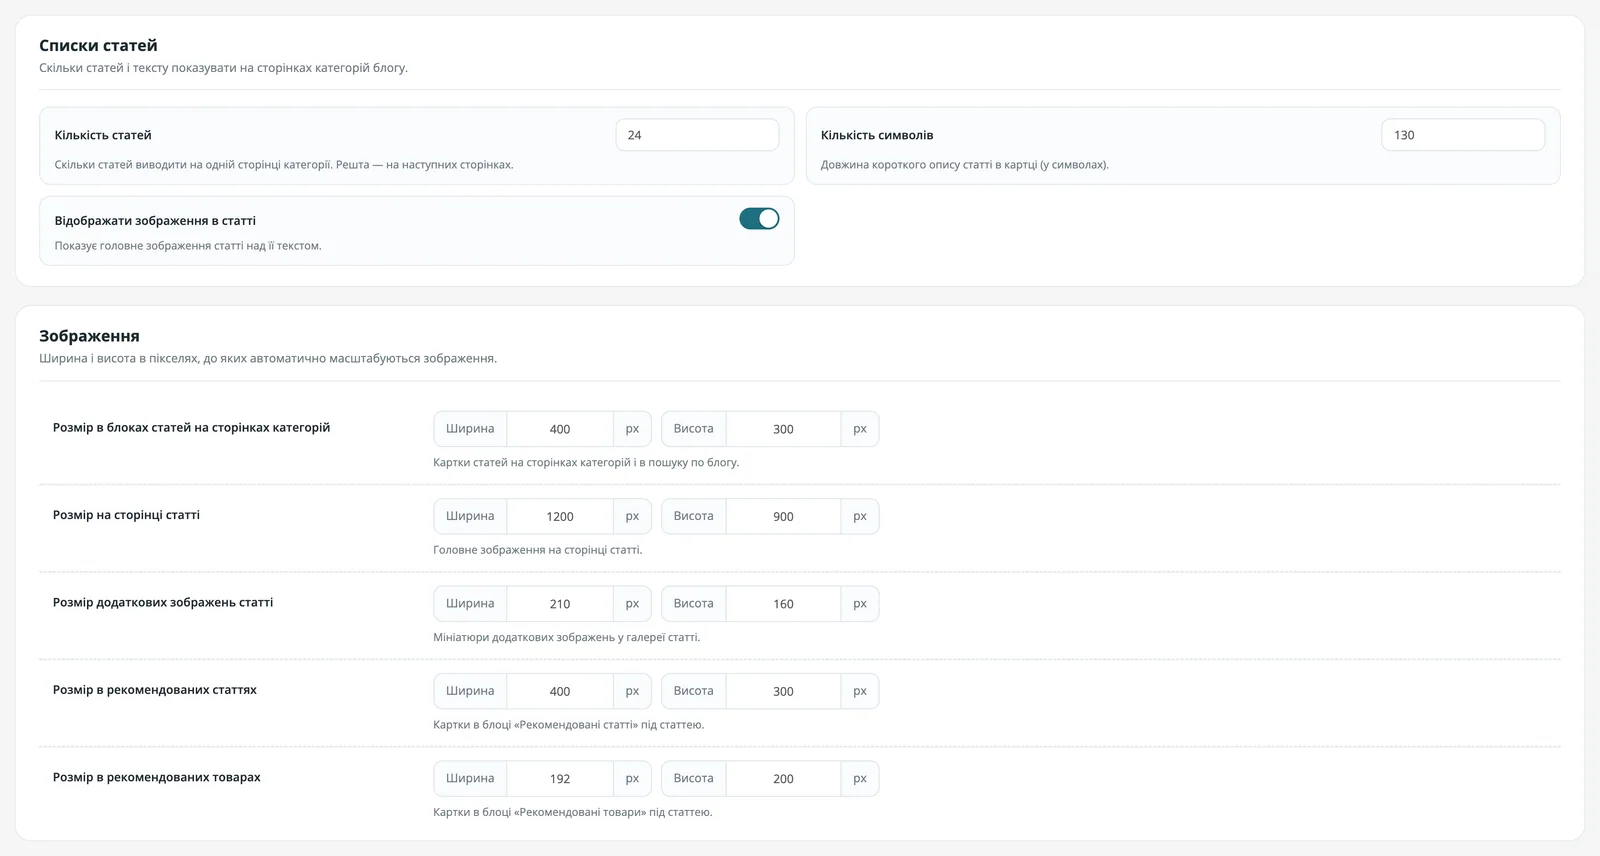This screenshot has width=1600, height=856.
Task: Click the 'Відображати зображення в статті' label
Action: [155, 221]
